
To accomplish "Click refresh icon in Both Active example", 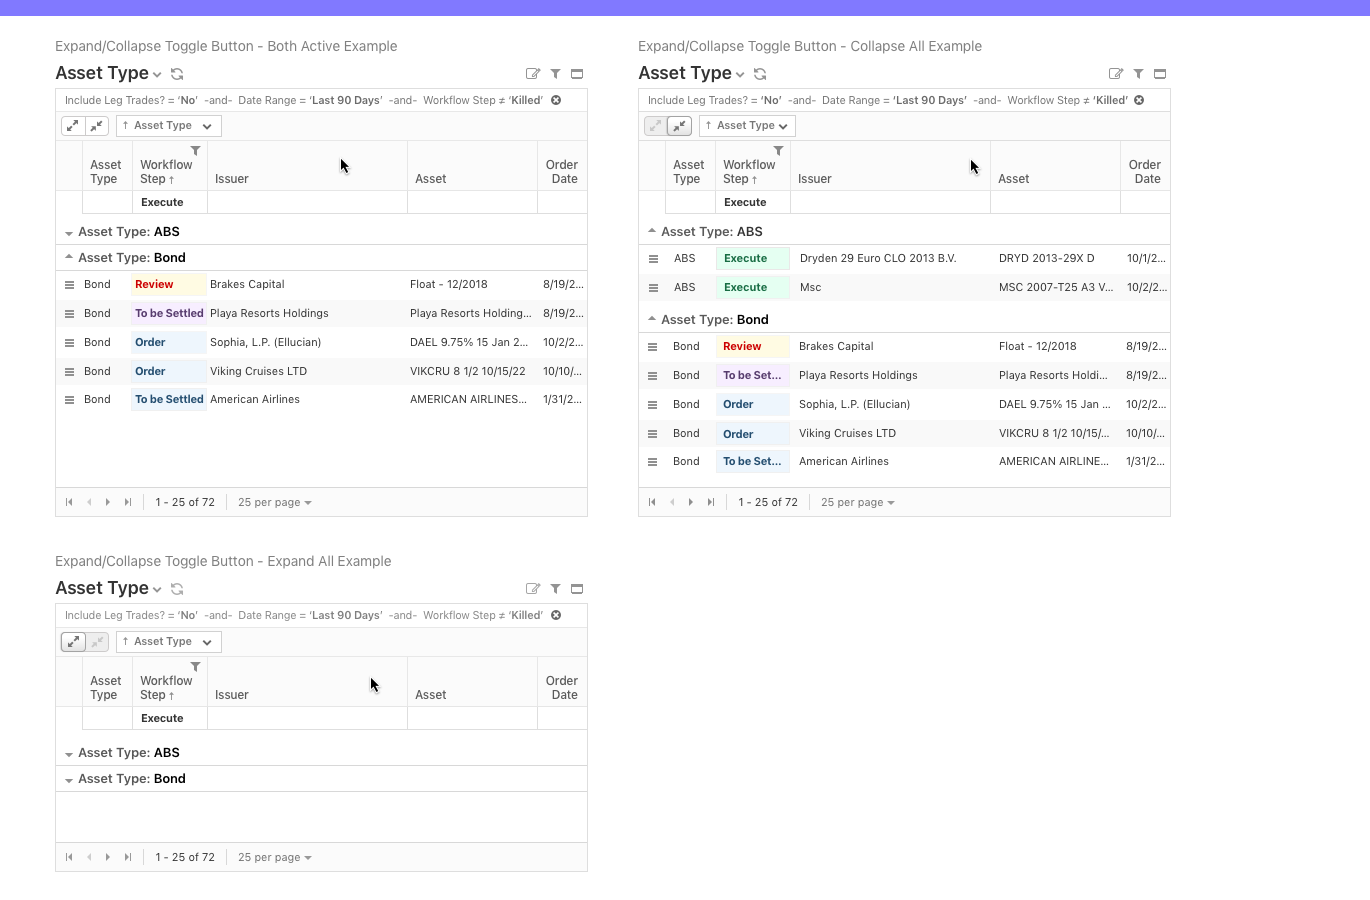I will pyautogui.click(x=177, y=74).
